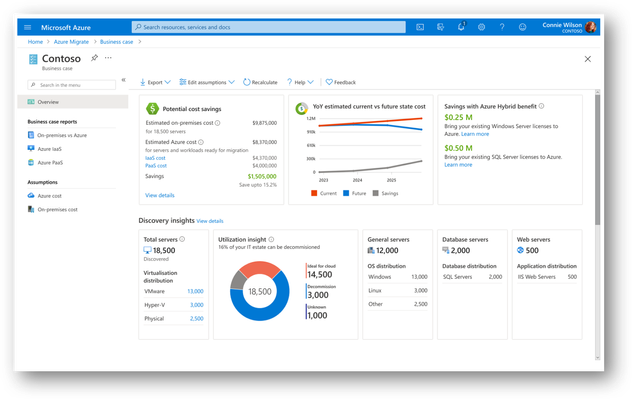The width and height of the screenshot is (633, 400).
Task: Click the Future legend swatch
Action: point(346,193)
